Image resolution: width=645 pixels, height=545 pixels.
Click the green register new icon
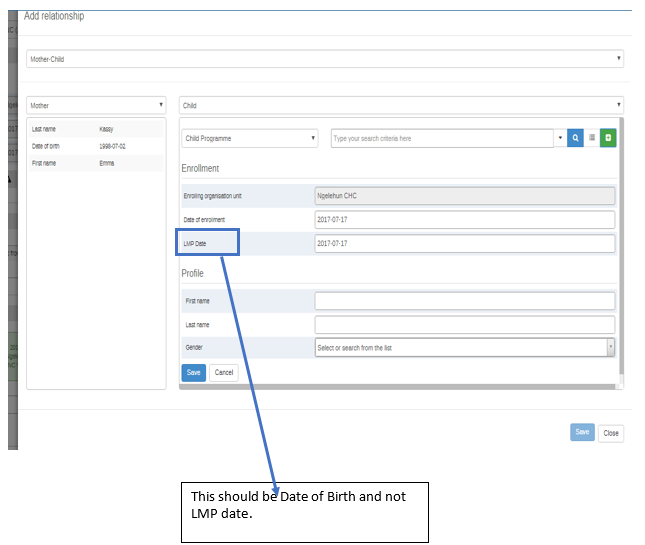tap(607, 138)
